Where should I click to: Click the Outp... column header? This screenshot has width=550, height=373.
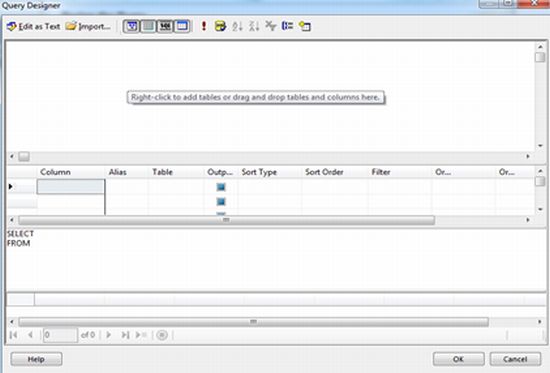click(221, 172)
